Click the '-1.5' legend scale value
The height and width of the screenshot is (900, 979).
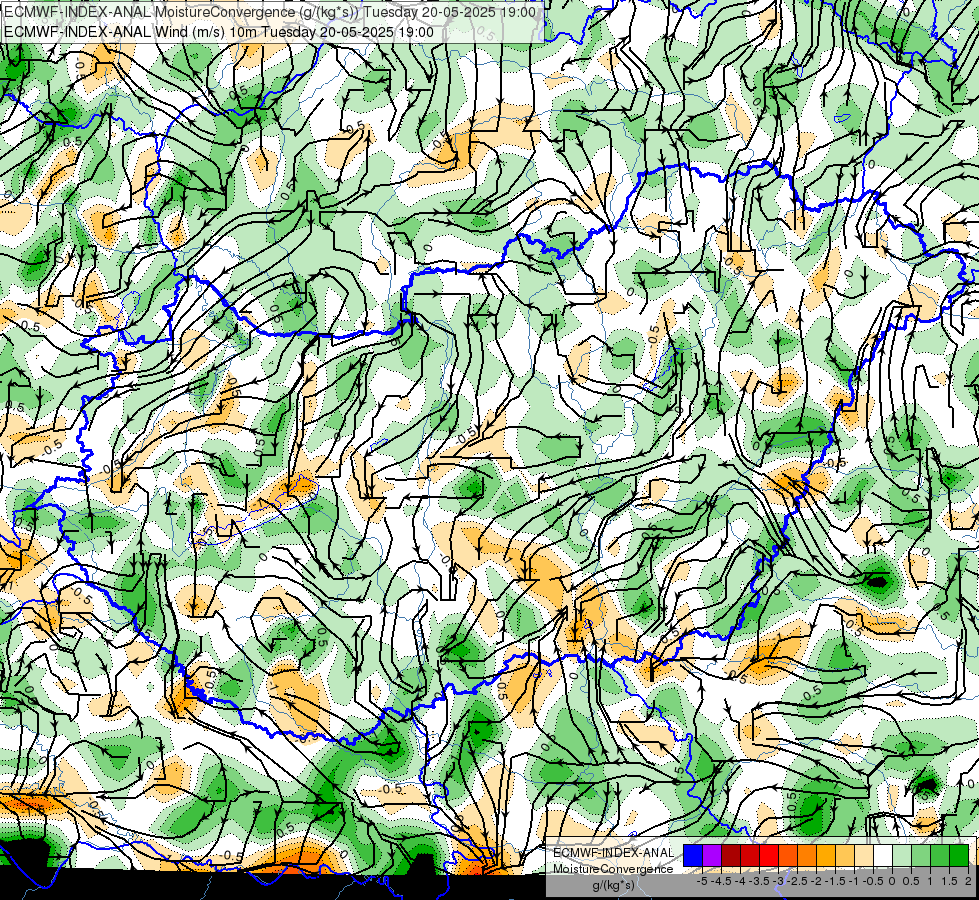(835, 881)
